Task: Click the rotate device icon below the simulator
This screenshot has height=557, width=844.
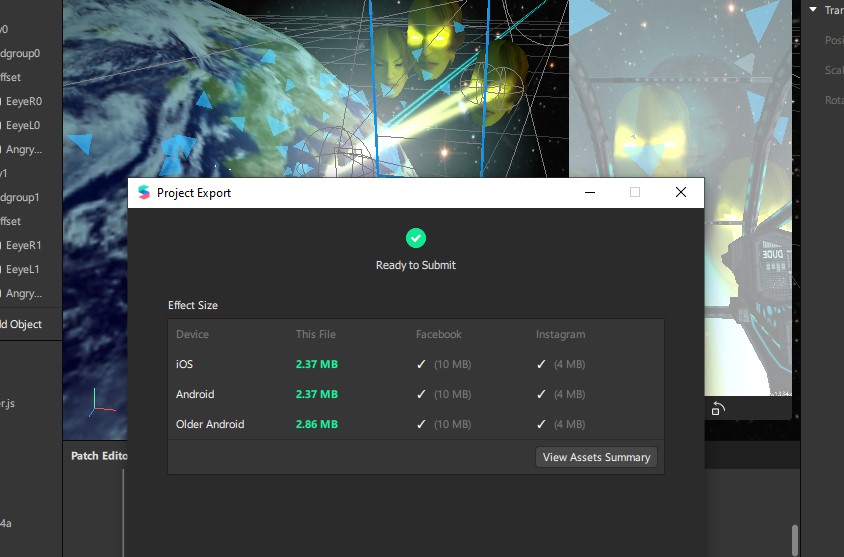Action: pyautogui.click(x=718, y=409)
